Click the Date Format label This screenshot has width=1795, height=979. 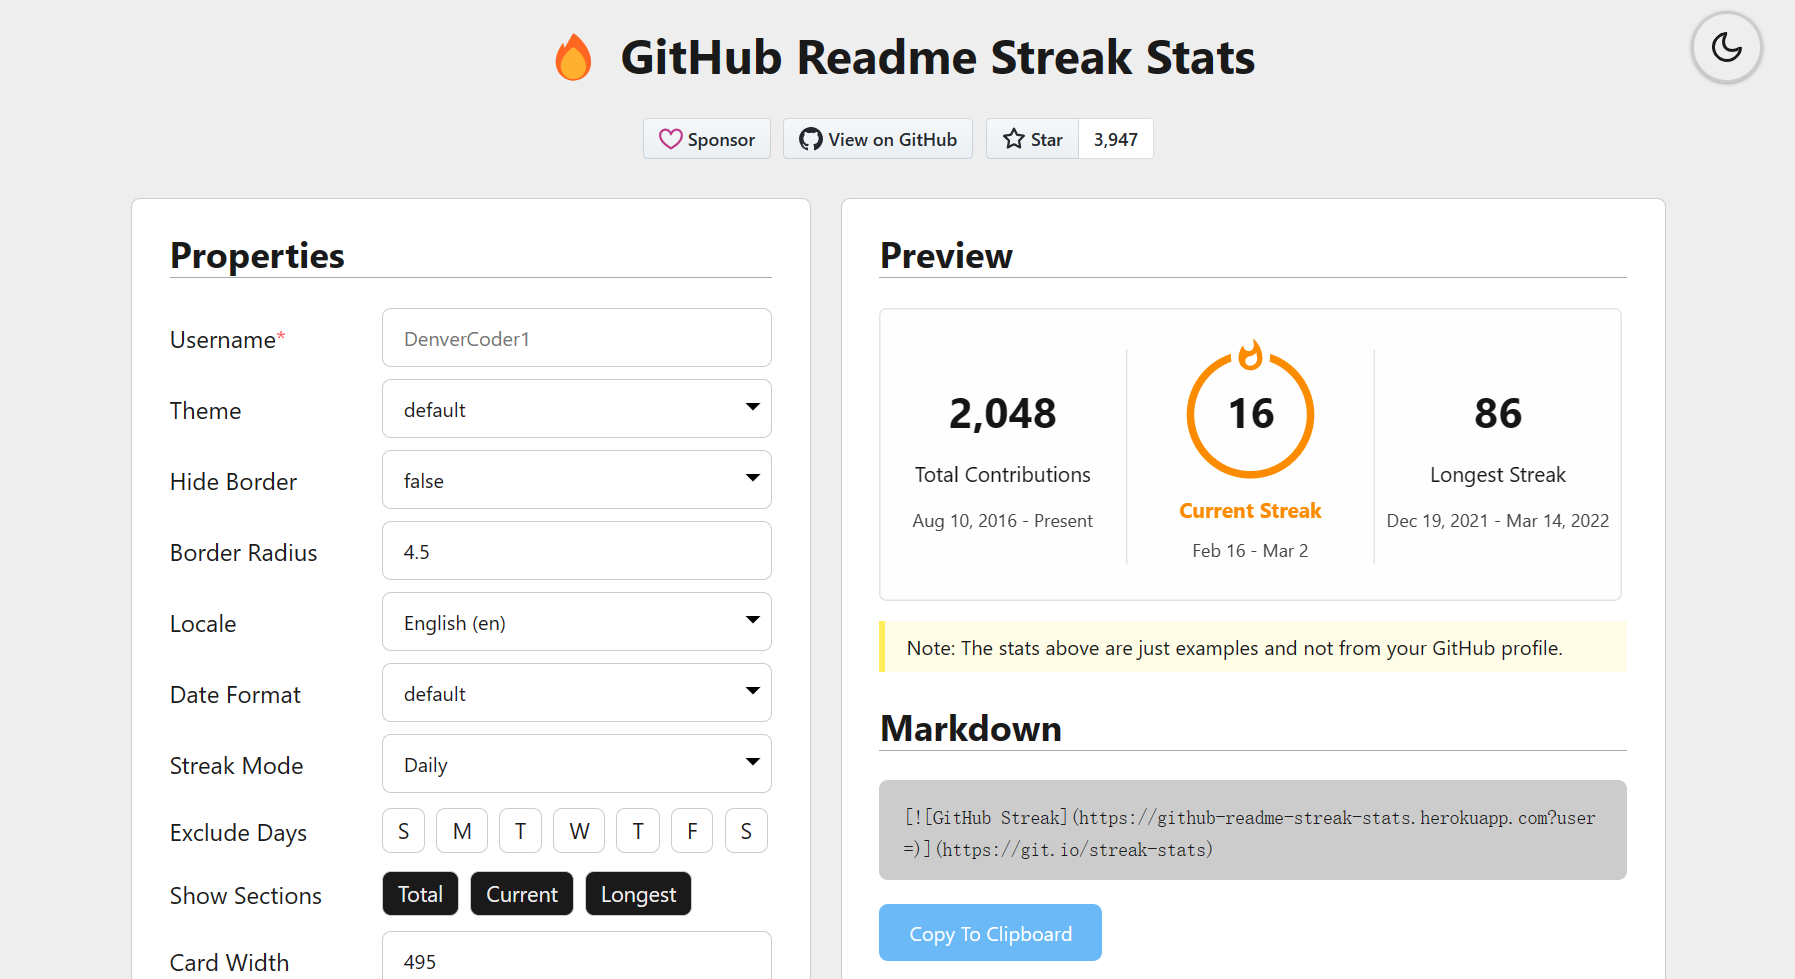[x=235, y=695]
